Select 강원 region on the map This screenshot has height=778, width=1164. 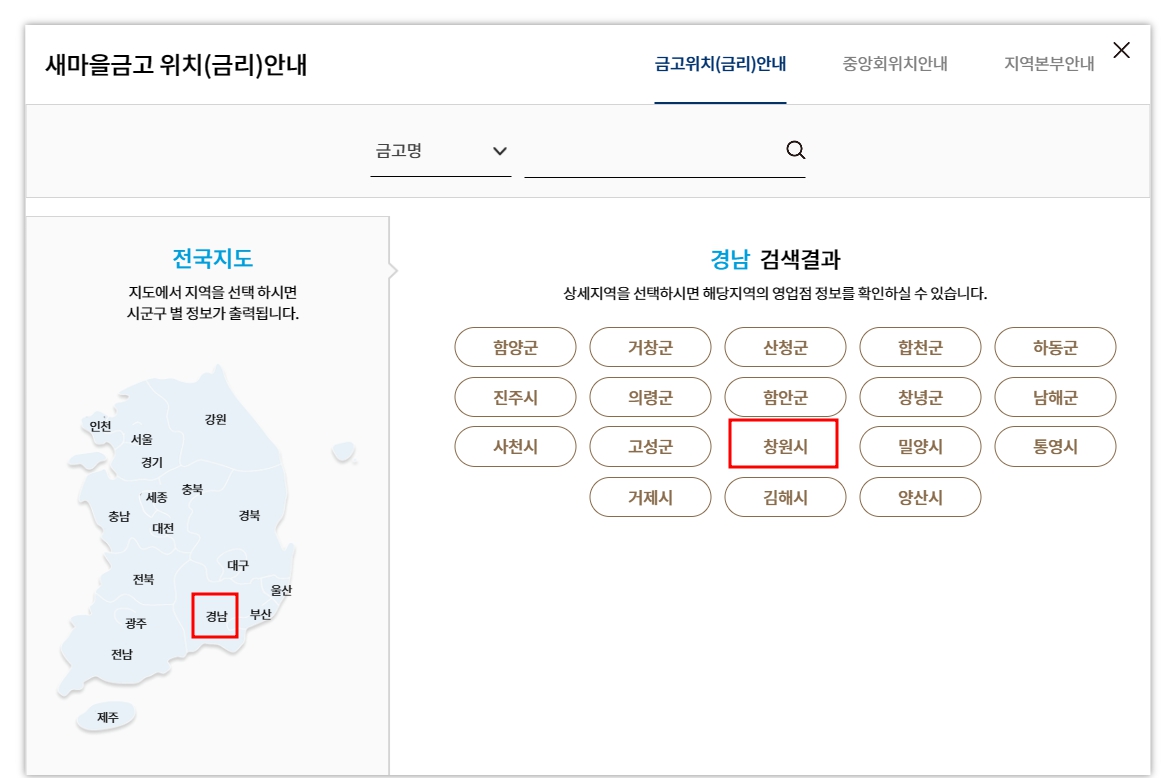click(x=215, y=419)
